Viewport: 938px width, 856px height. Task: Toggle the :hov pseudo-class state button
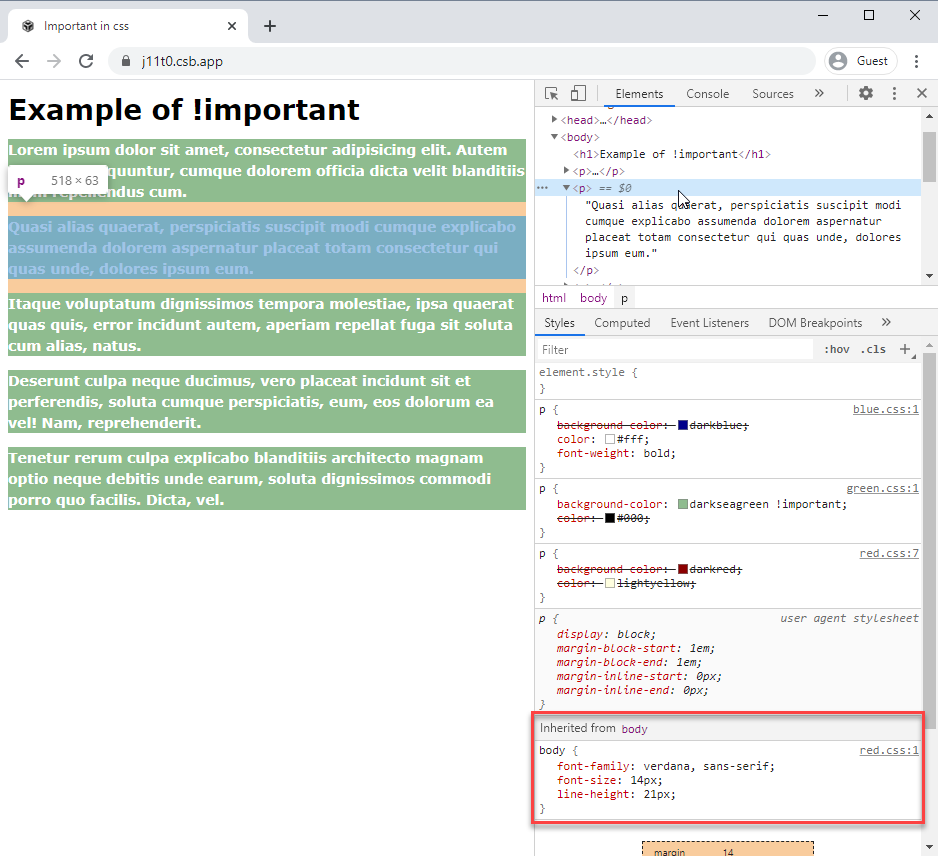pos(838,349)
